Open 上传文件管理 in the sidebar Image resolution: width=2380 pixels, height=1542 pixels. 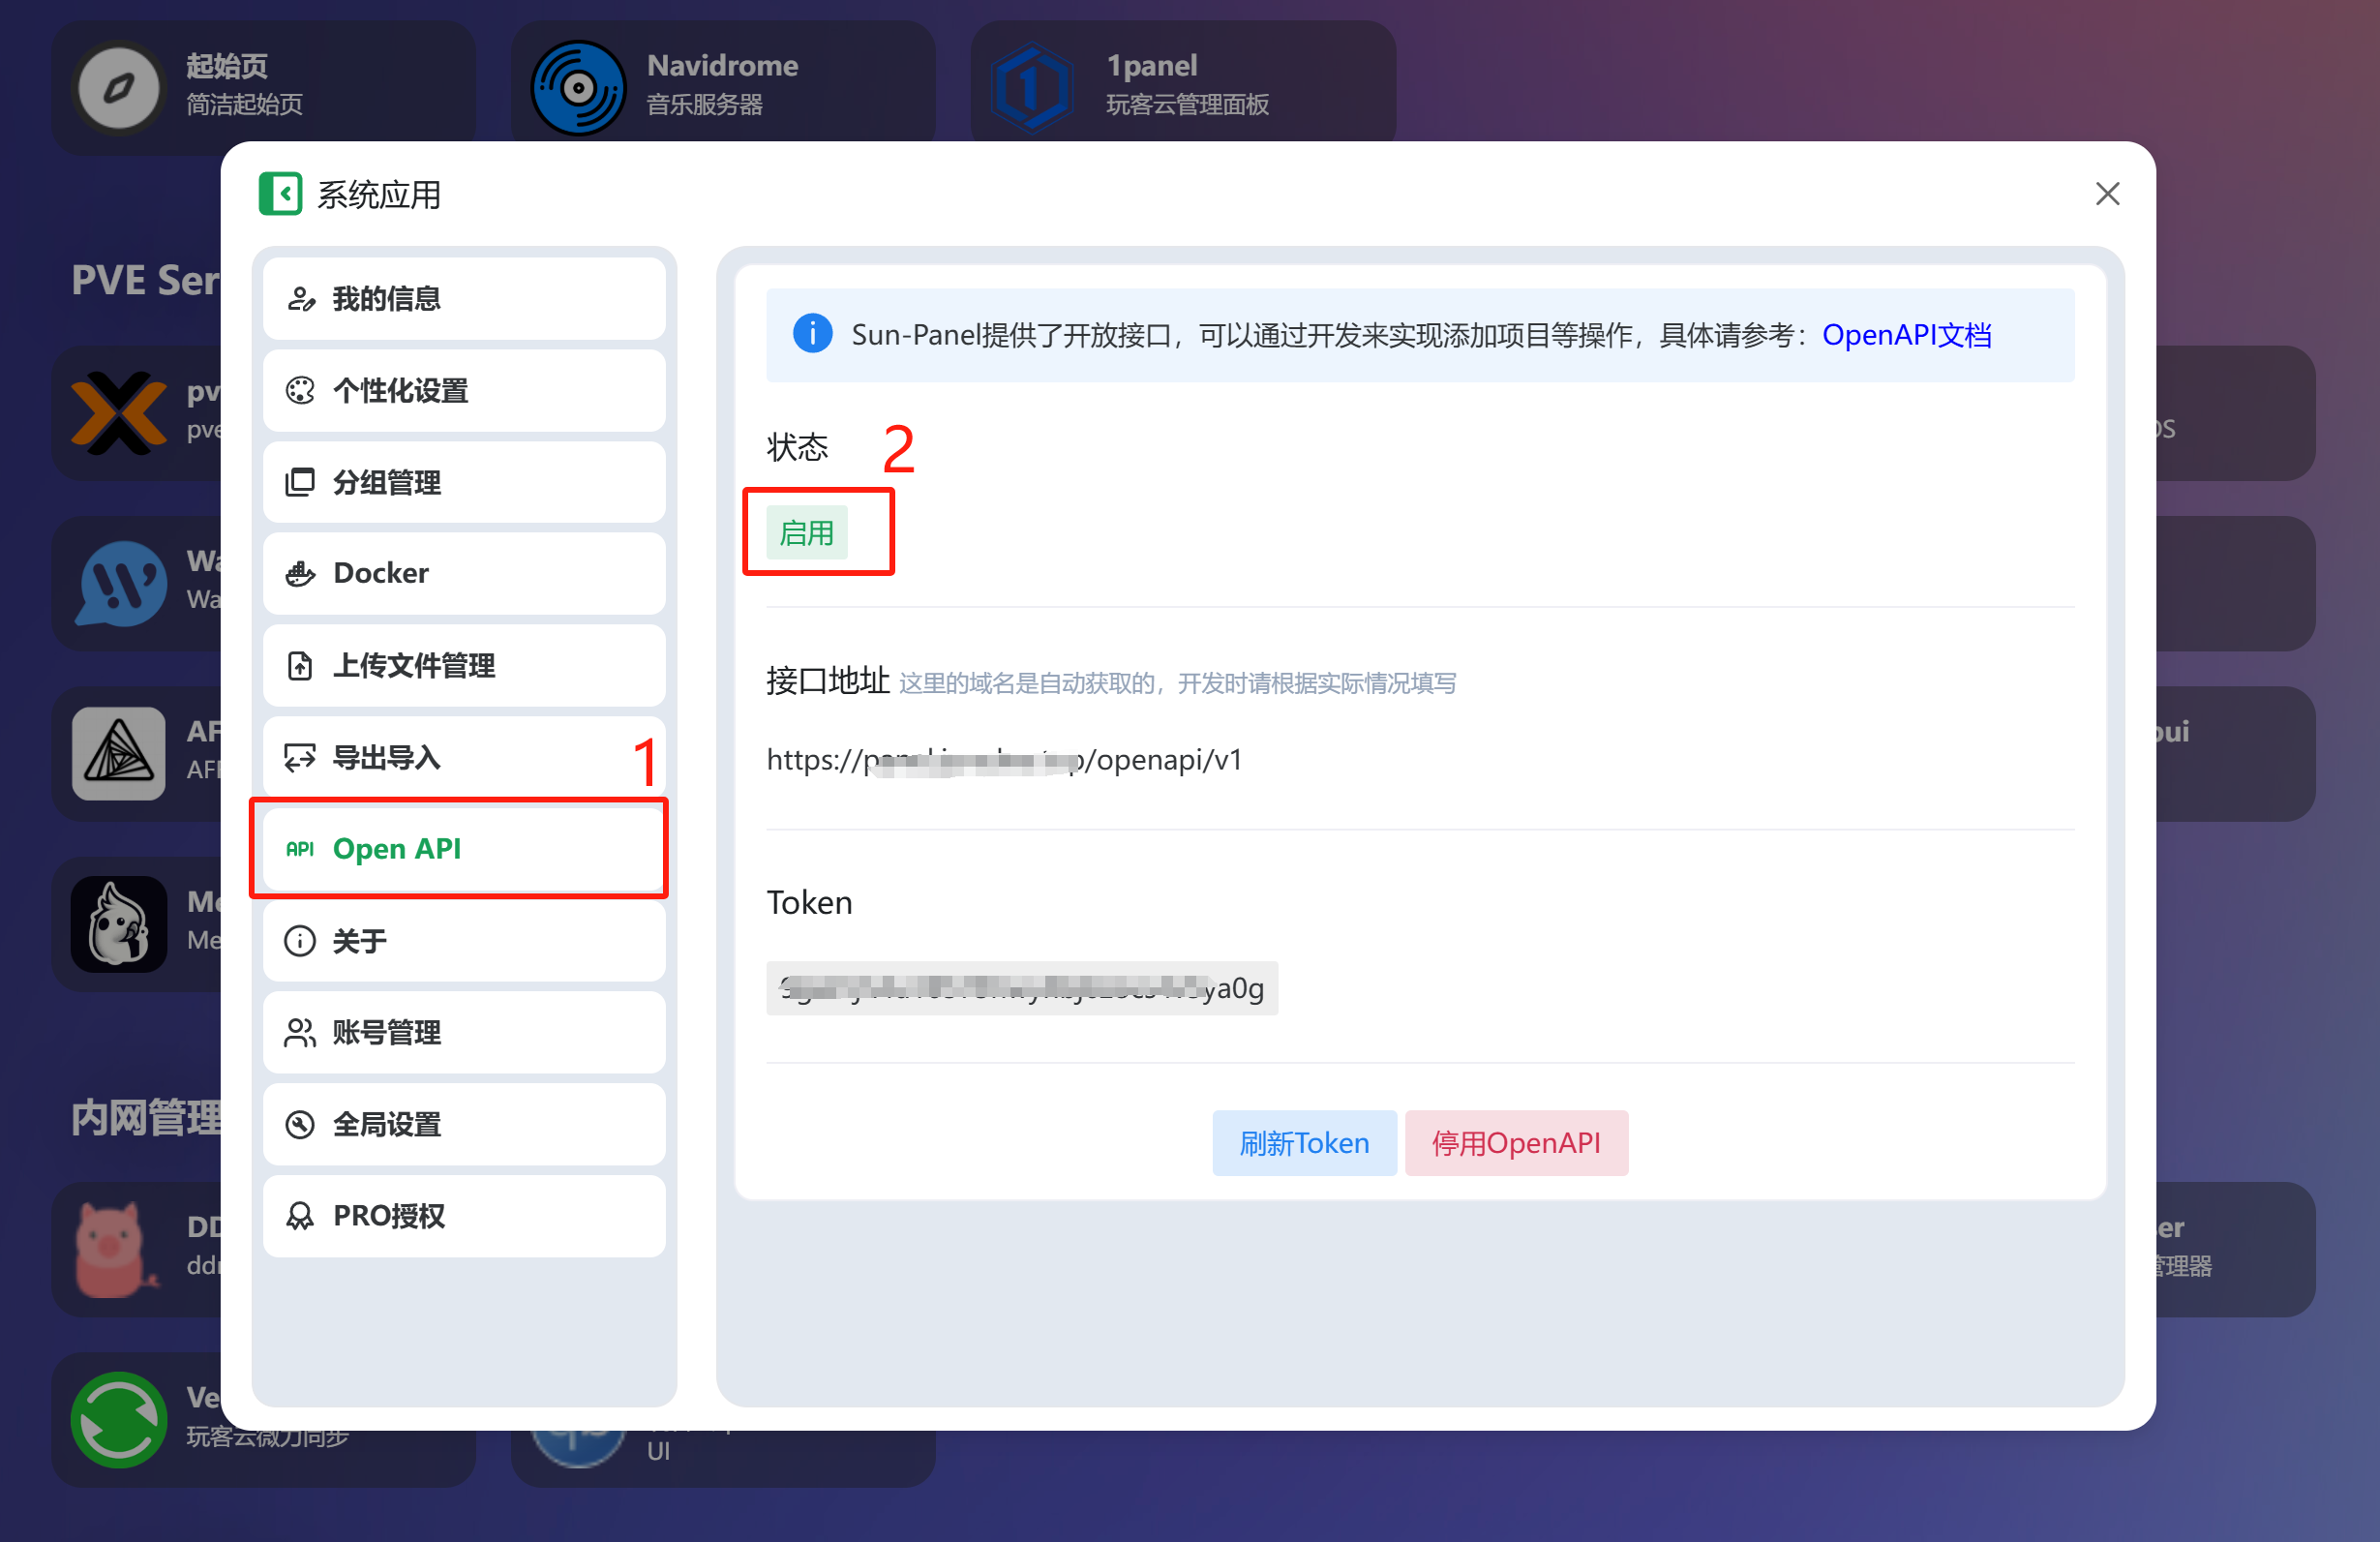tap(464, 665)
